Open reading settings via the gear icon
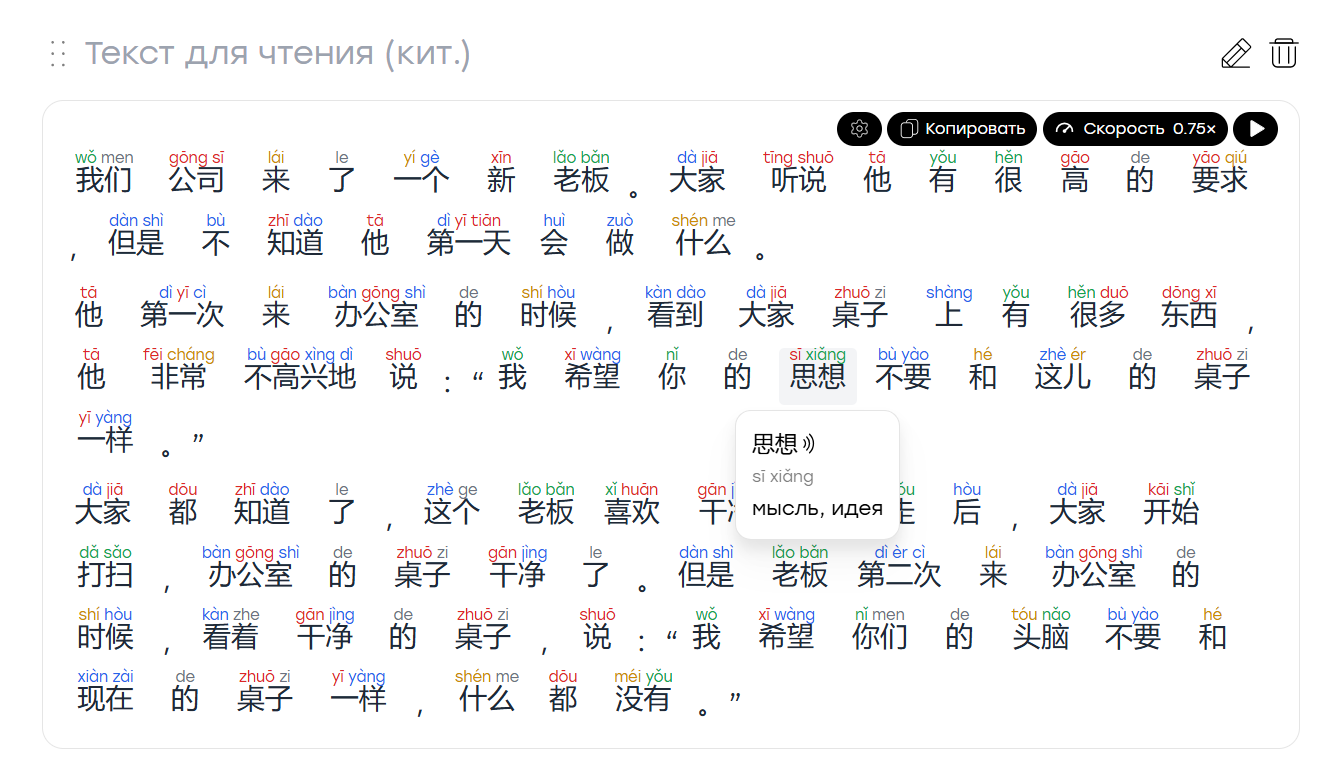 pyautogui.click(x=859, y=129)
